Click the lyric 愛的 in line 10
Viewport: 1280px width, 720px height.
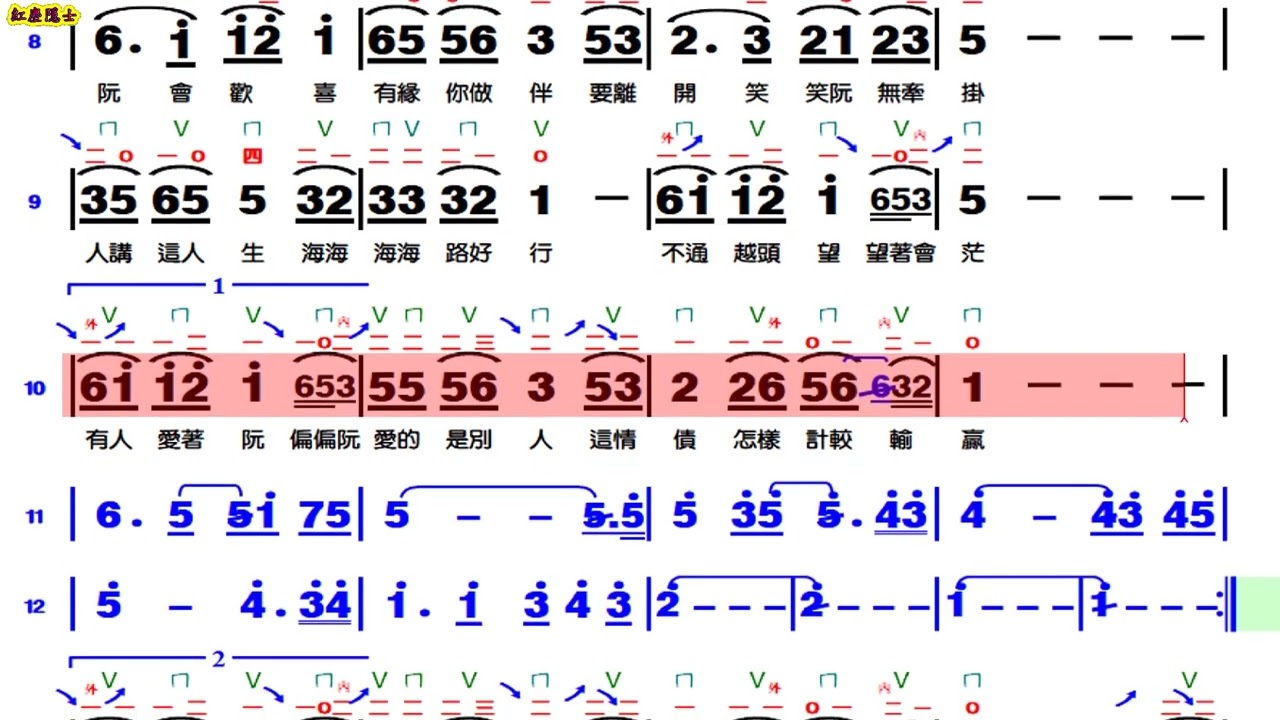pyautogui.click(x=397, y=439)
